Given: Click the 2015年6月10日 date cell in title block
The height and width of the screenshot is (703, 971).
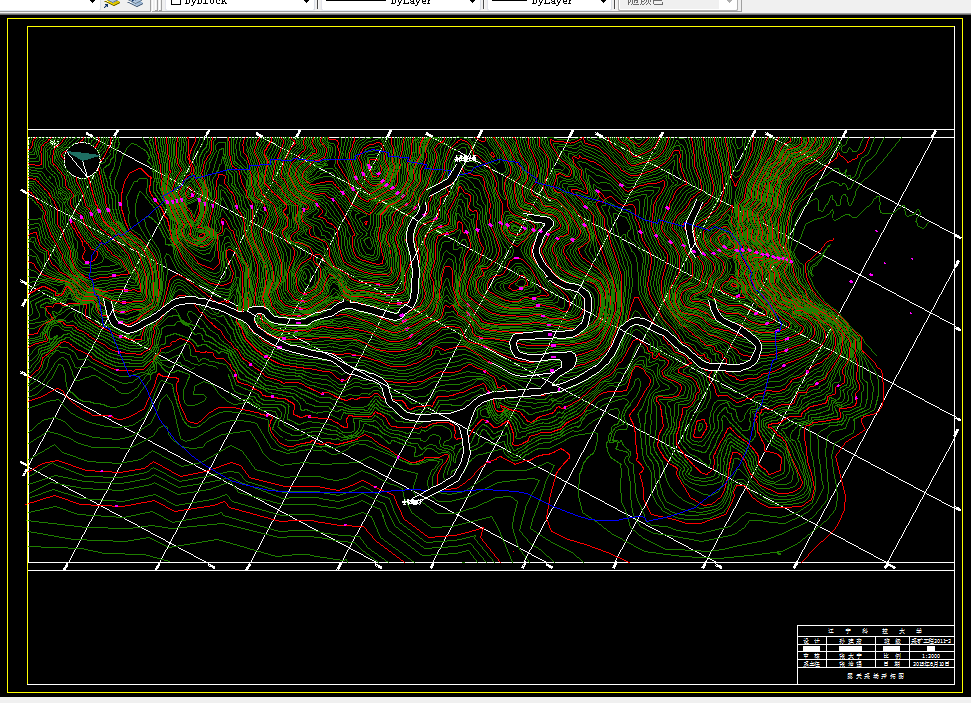Looking at the screenshot, I should click(x=931, y=664).
